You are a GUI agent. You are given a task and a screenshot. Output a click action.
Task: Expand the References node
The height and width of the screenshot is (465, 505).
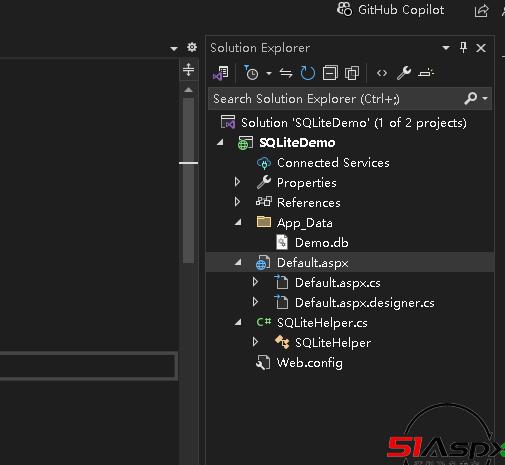tap(237, 202)
